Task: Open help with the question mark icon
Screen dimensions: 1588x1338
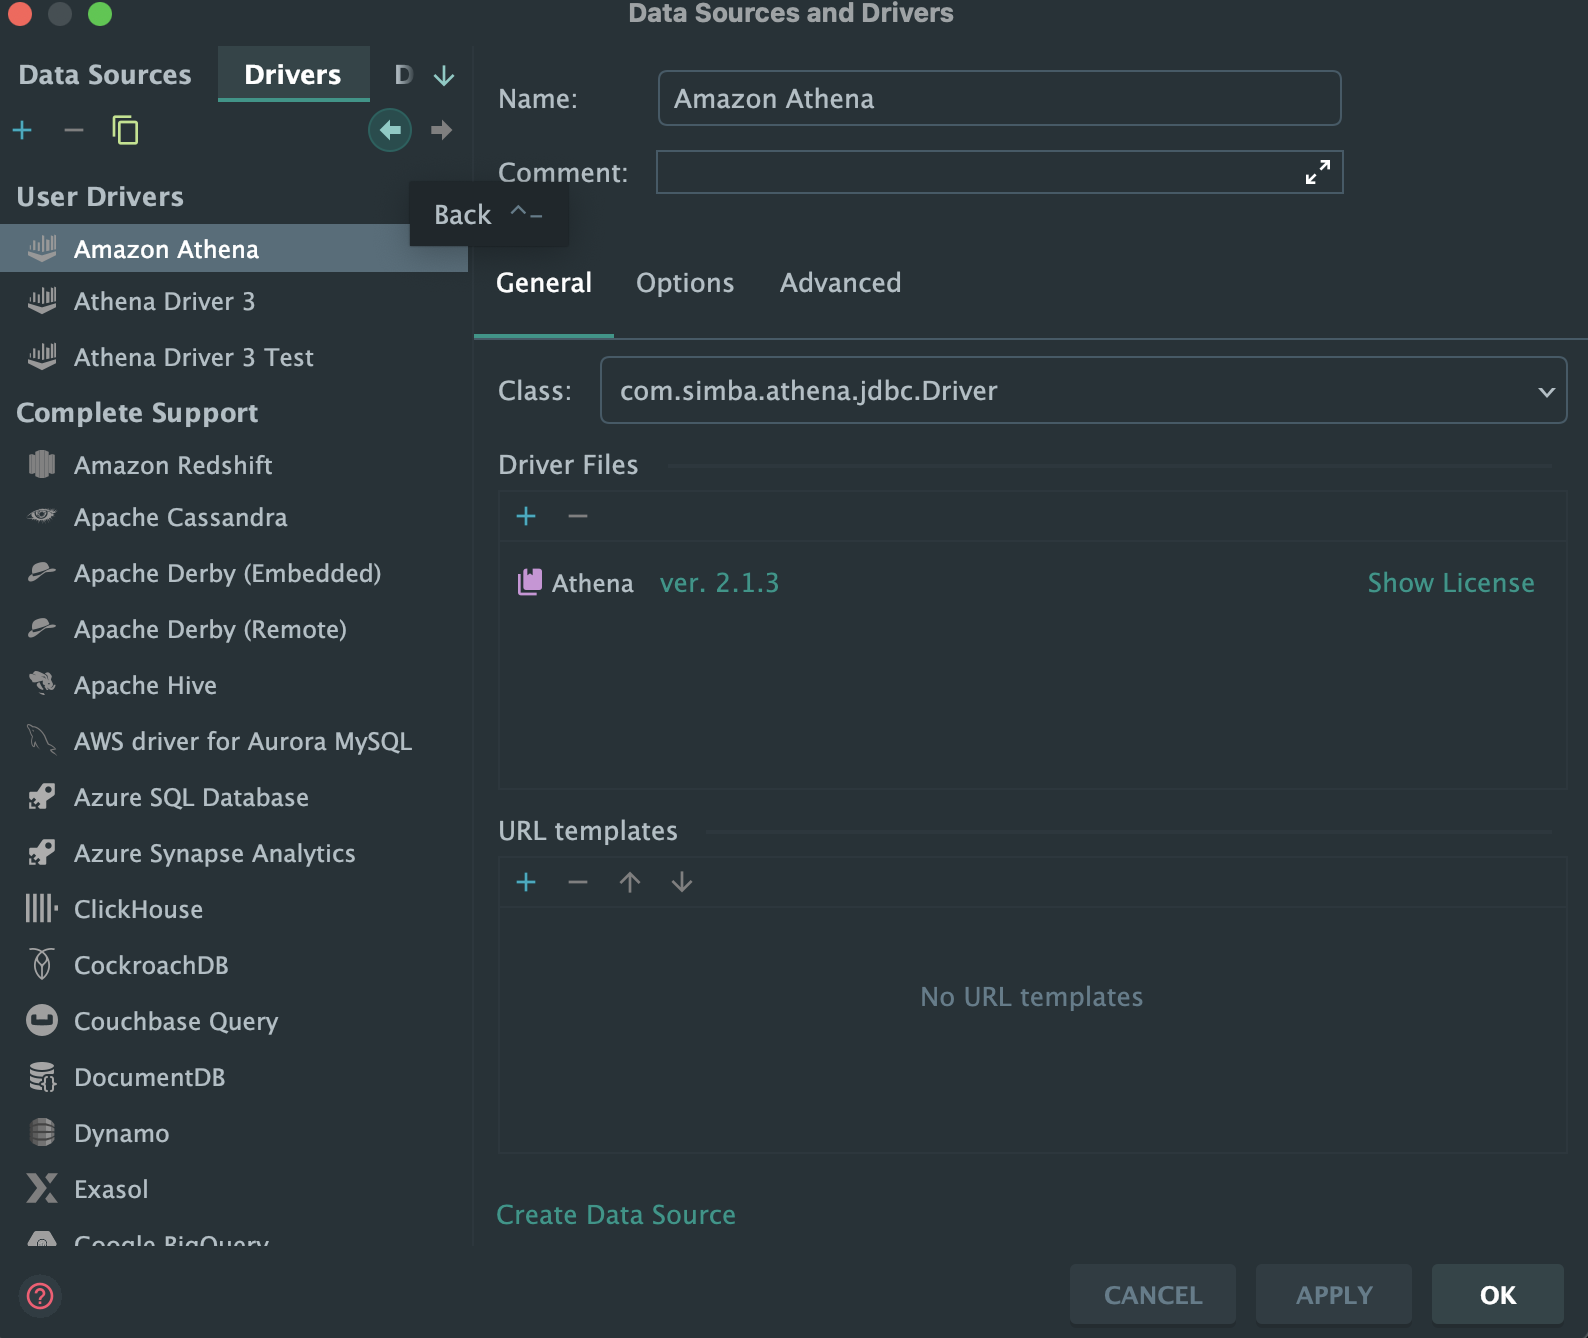Action: tap(40, 1296)
